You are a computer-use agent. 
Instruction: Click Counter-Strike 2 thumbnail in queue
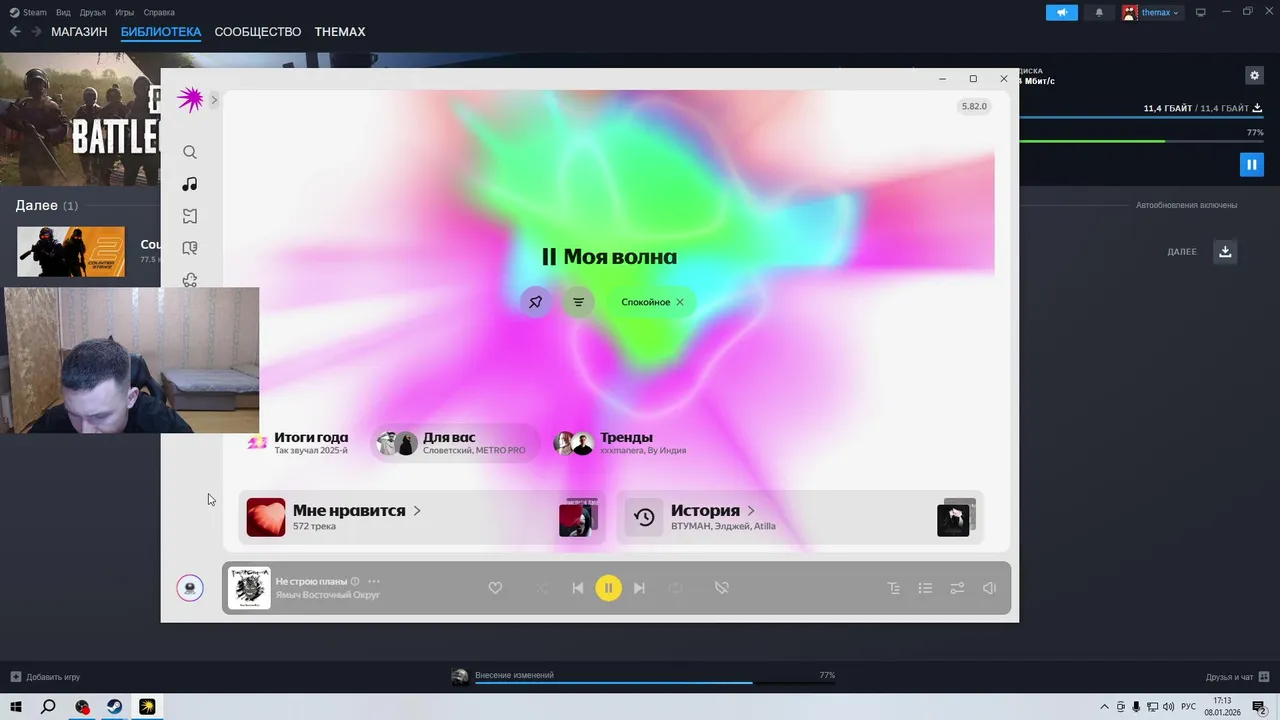[x=71, y=251]
